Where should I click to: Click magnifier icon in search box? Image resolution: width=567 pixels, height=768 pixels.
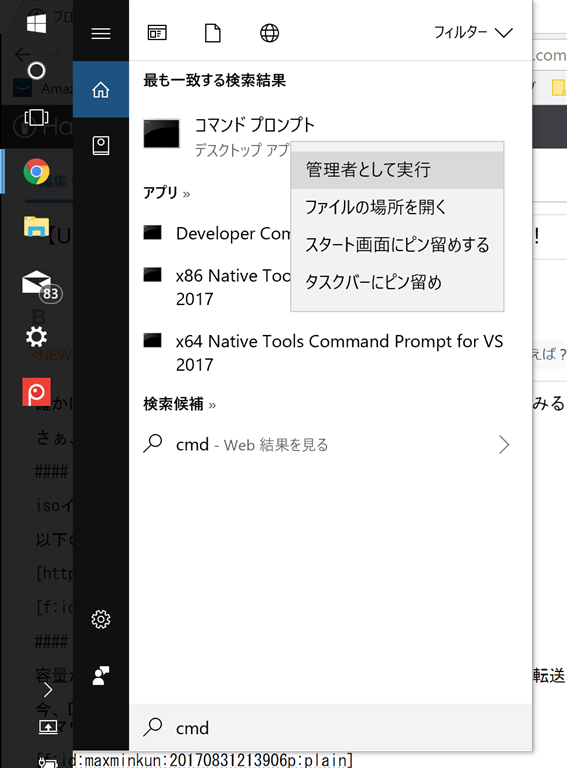[x=153, y=727]
